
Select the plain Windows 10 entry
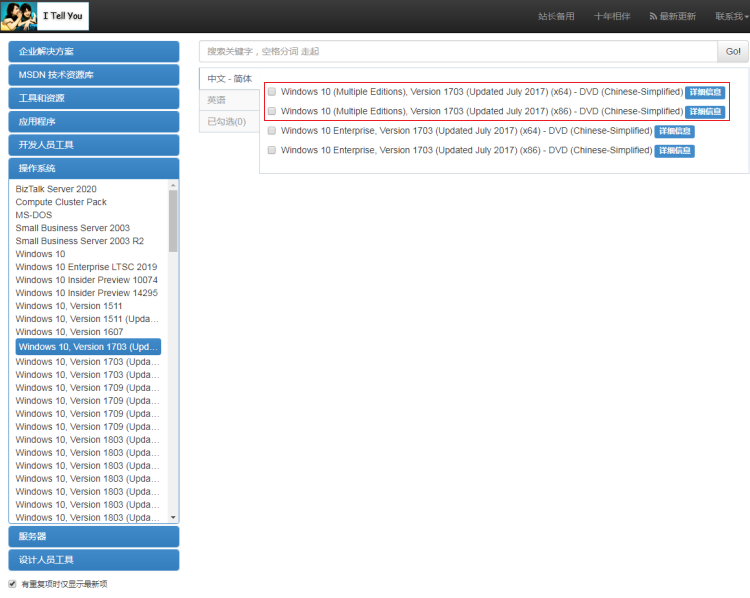click(x=40, y=254)
